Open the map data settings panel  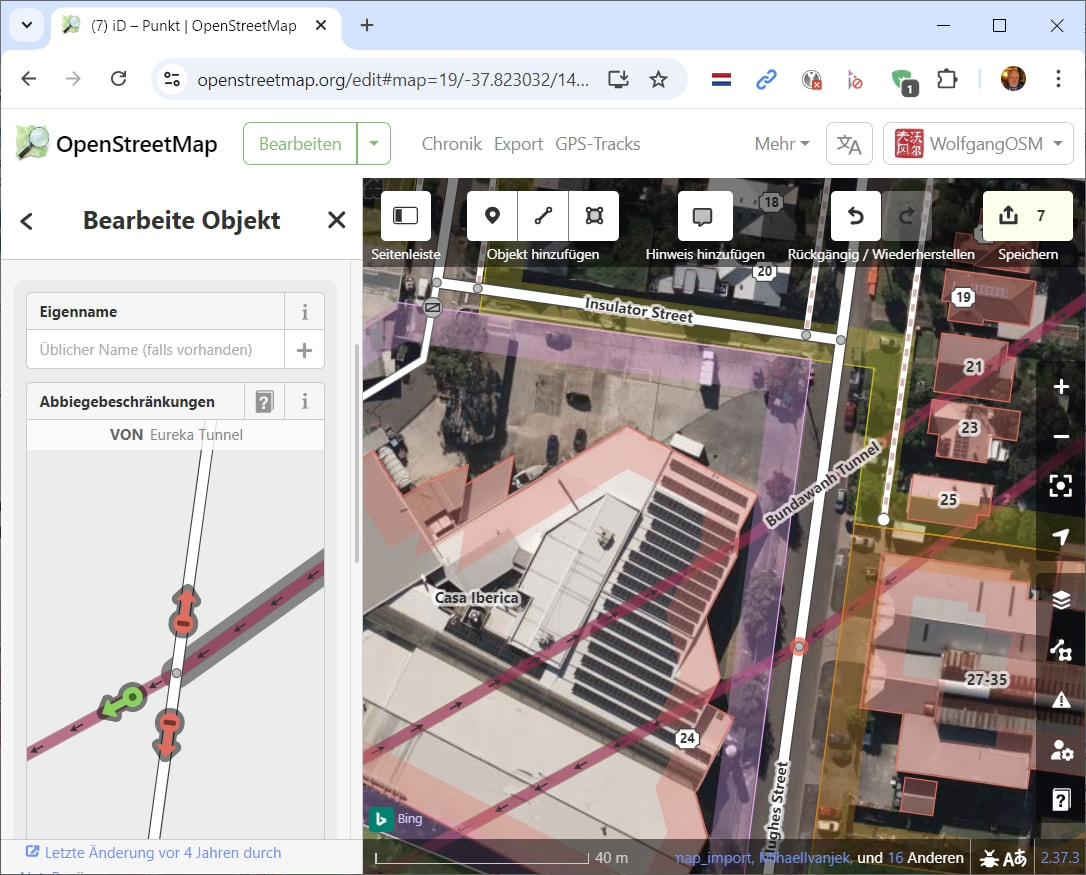pyautogui.click(x=1061, y=650)
